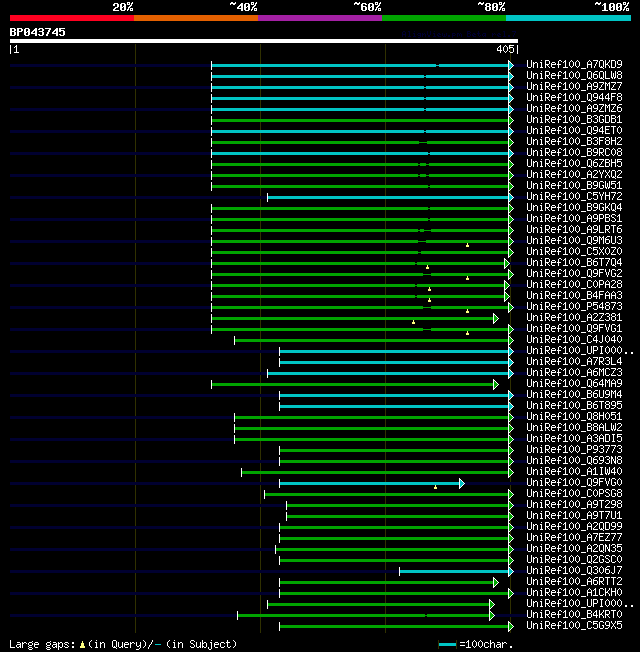This screenshot has height=652, width=640.
Task: Click the yellow gap marker icon in legend
Action: [82, 645]
